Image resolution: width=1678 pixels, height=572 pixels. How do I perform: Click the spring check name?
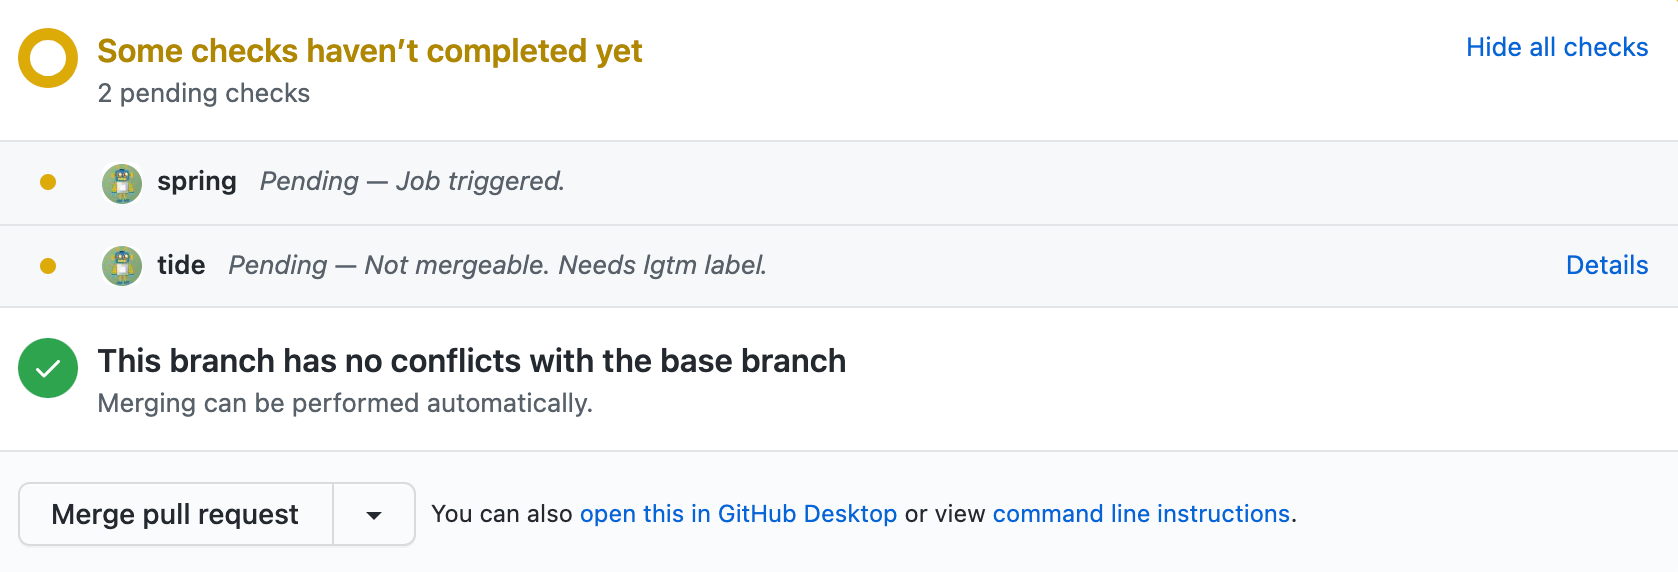(x=197, y=182)
